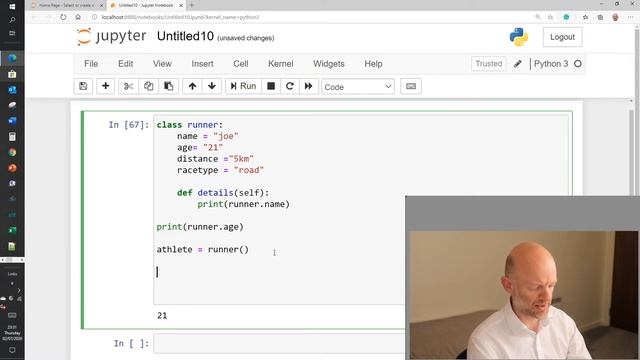Click the cell output 21

[x=162, y=316]
